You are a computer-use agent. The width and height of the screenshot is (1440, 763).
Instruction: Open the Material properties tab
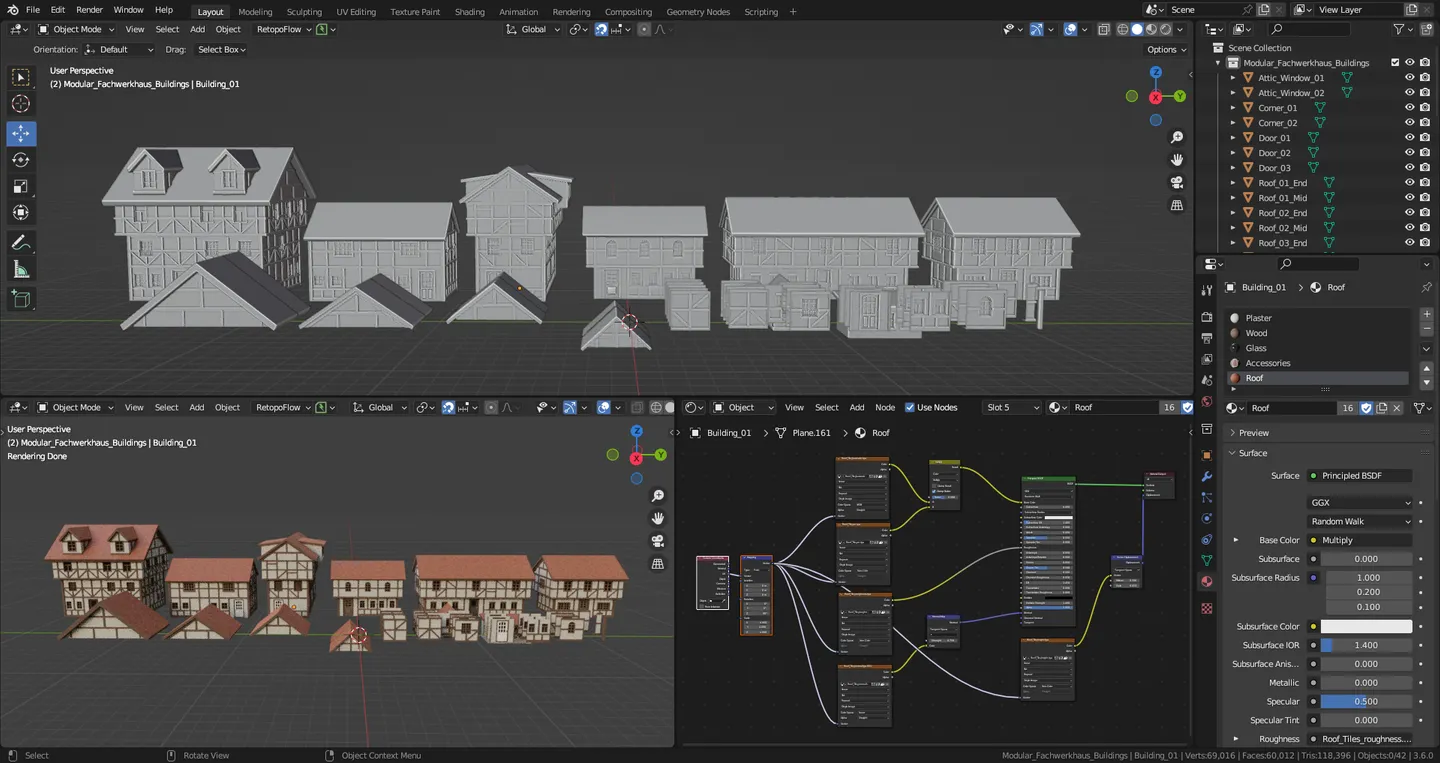pos(1207,581)
